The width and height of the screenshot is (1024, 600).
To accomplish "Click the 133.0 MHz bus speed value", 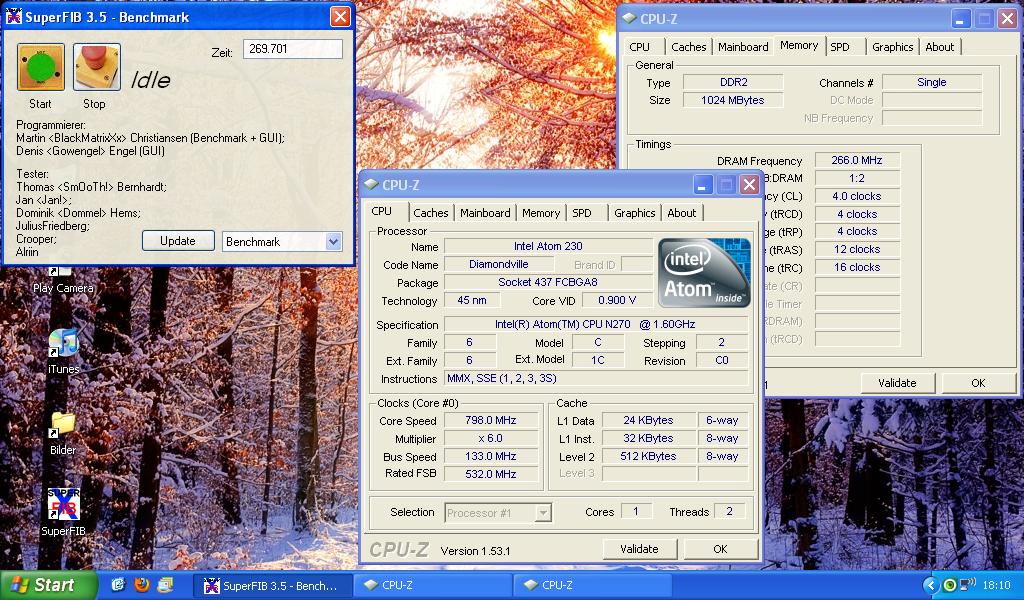I will (490, 456).
